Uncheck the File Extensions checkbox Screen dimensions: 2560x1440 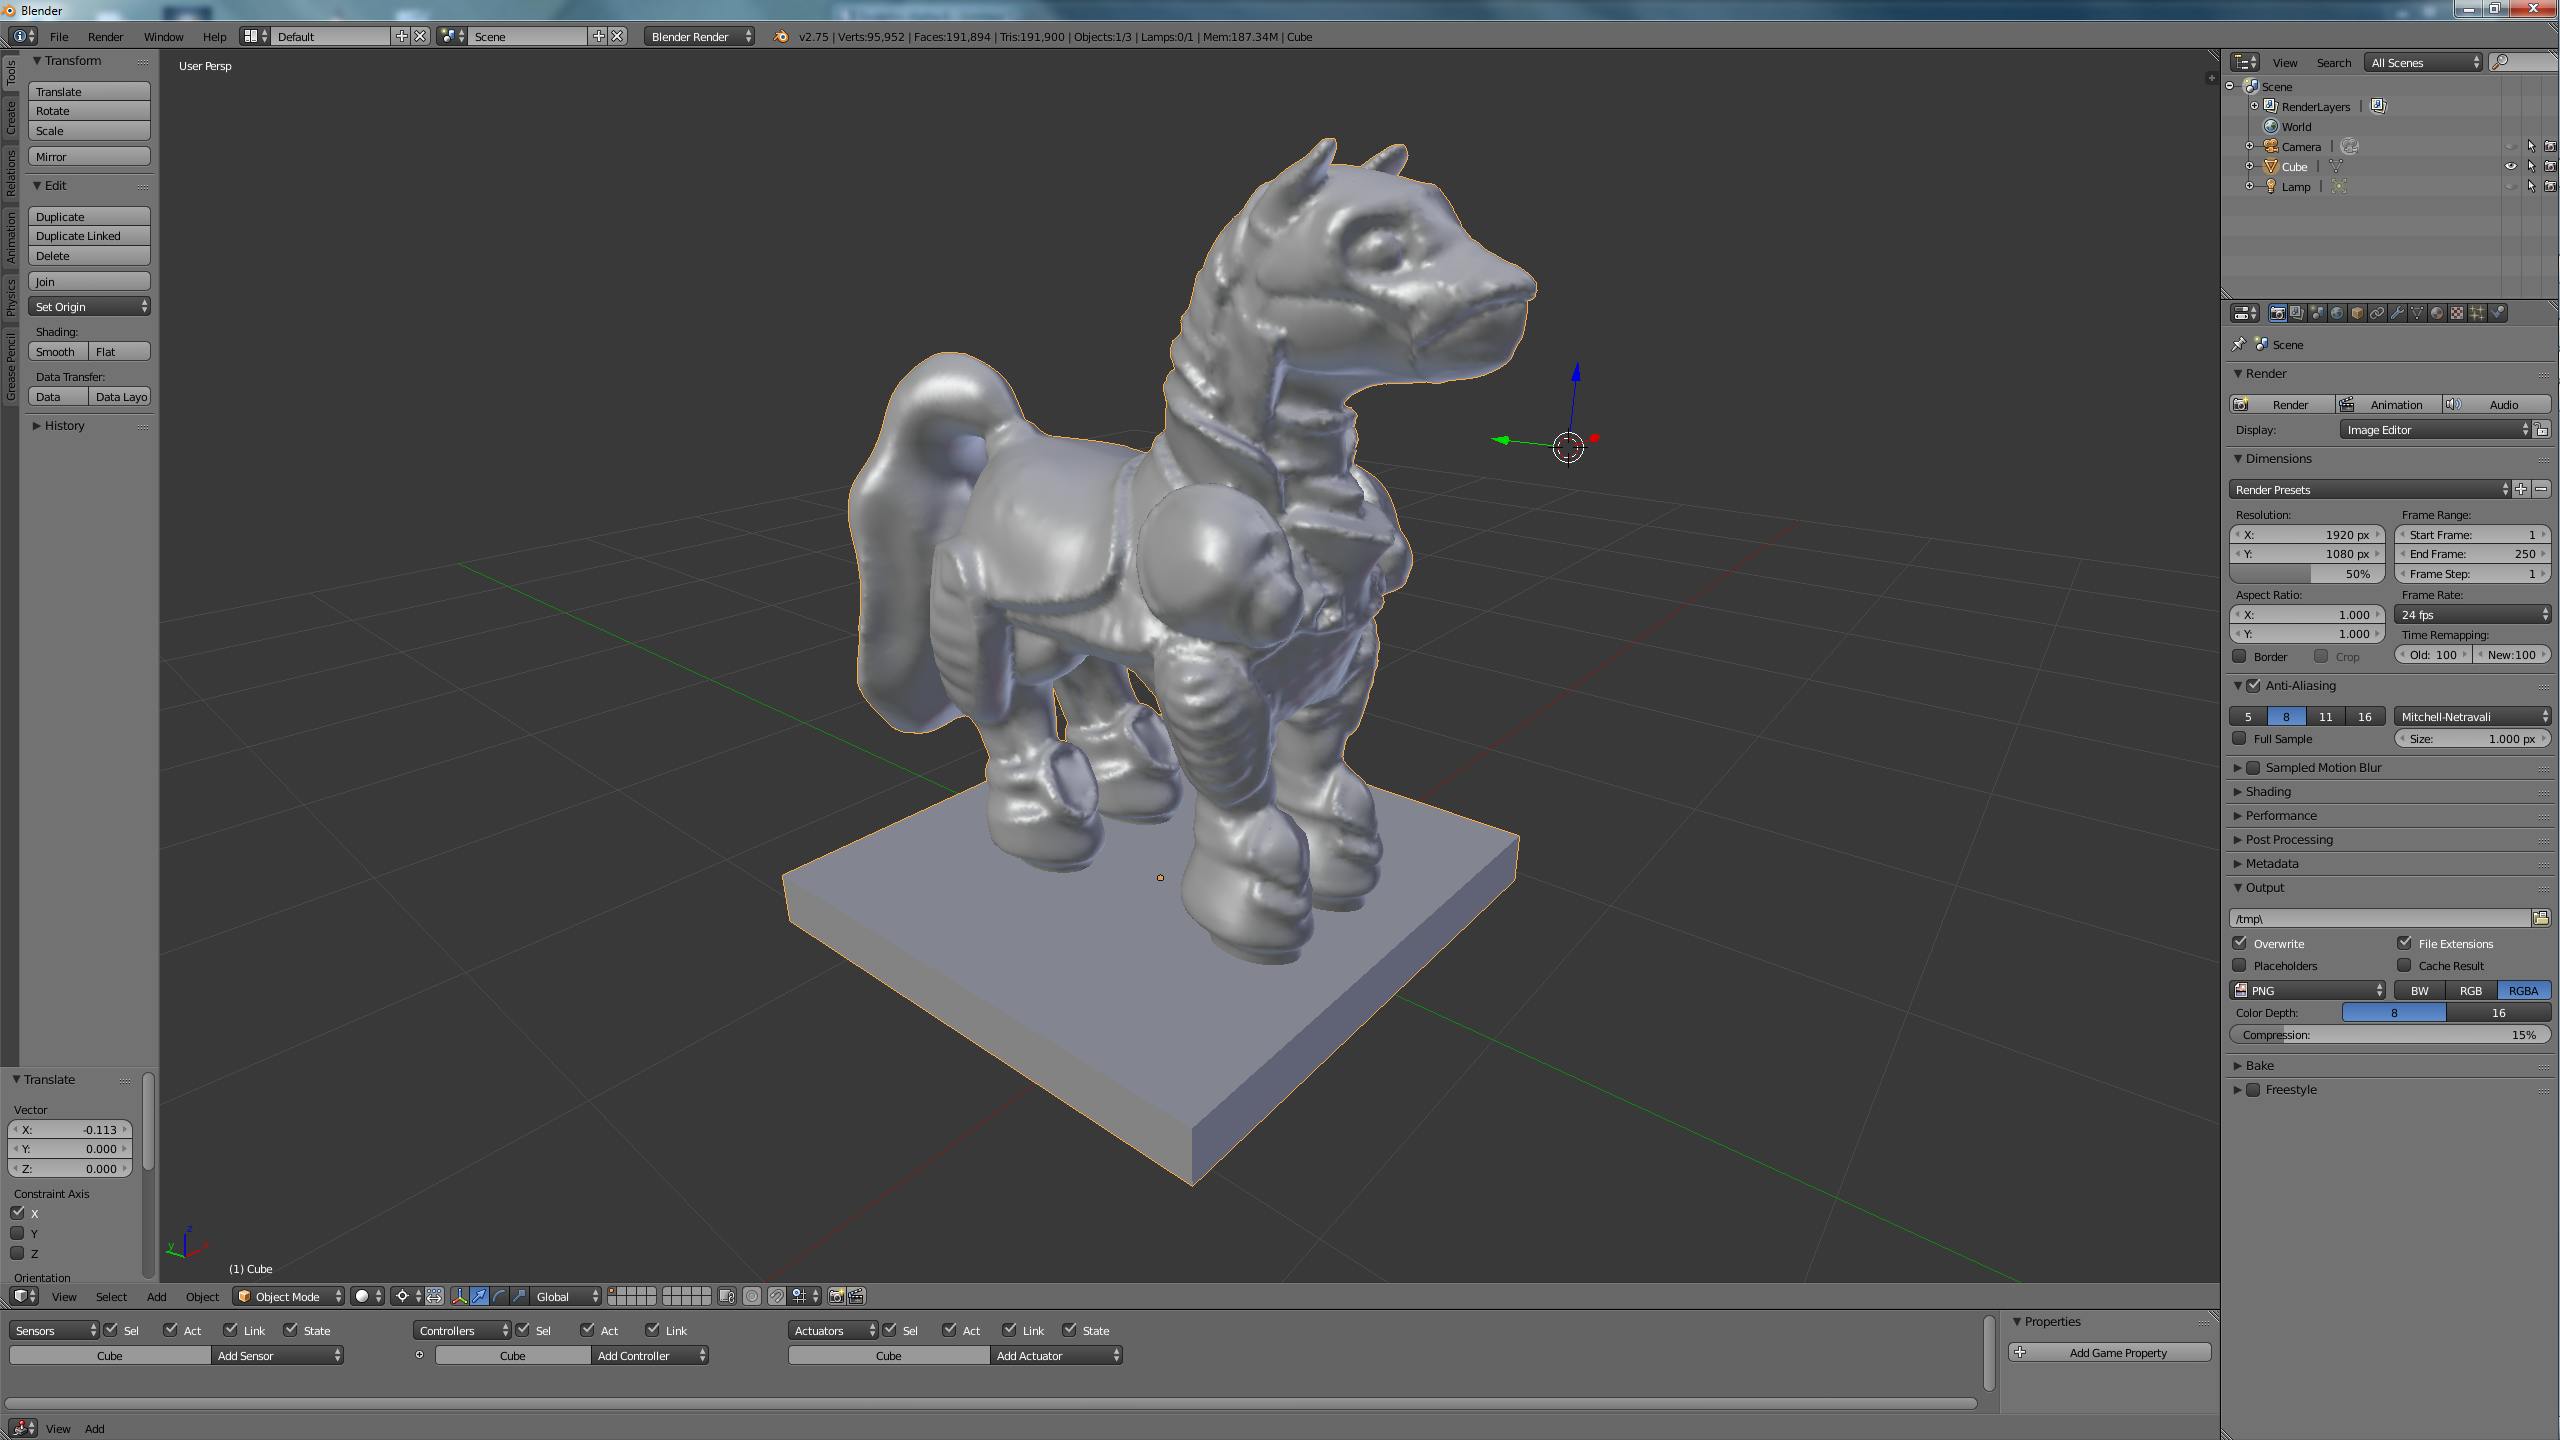(x=2405, y=943)
